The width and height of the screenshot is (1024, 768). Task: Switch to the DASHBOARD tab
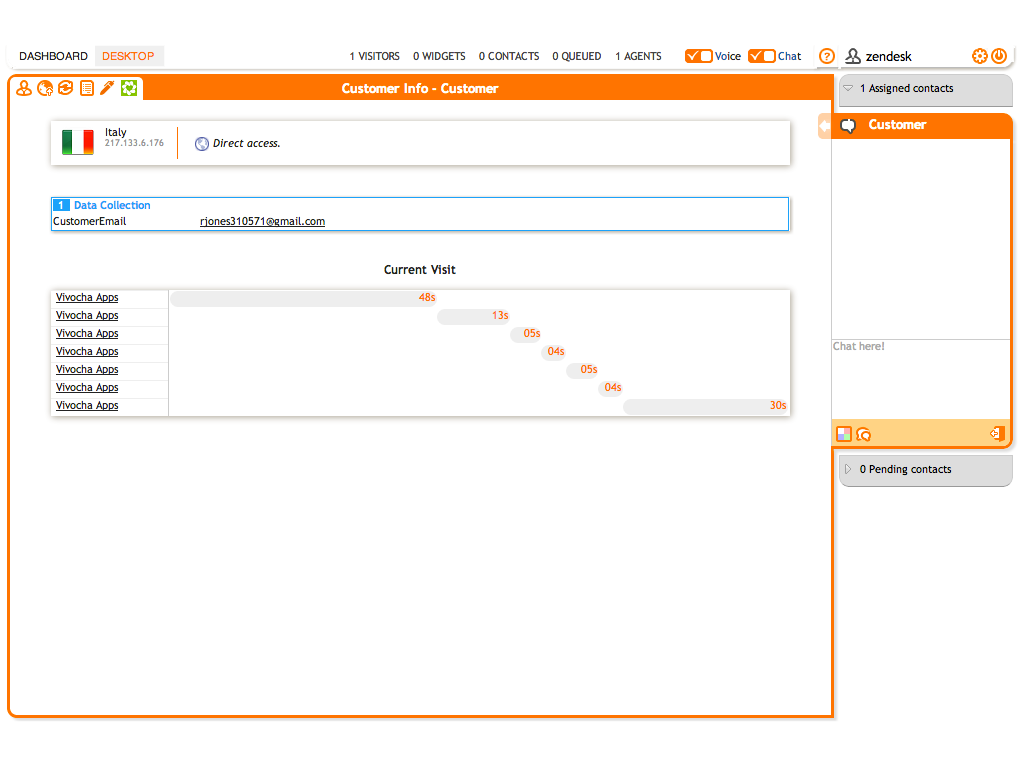53,56
